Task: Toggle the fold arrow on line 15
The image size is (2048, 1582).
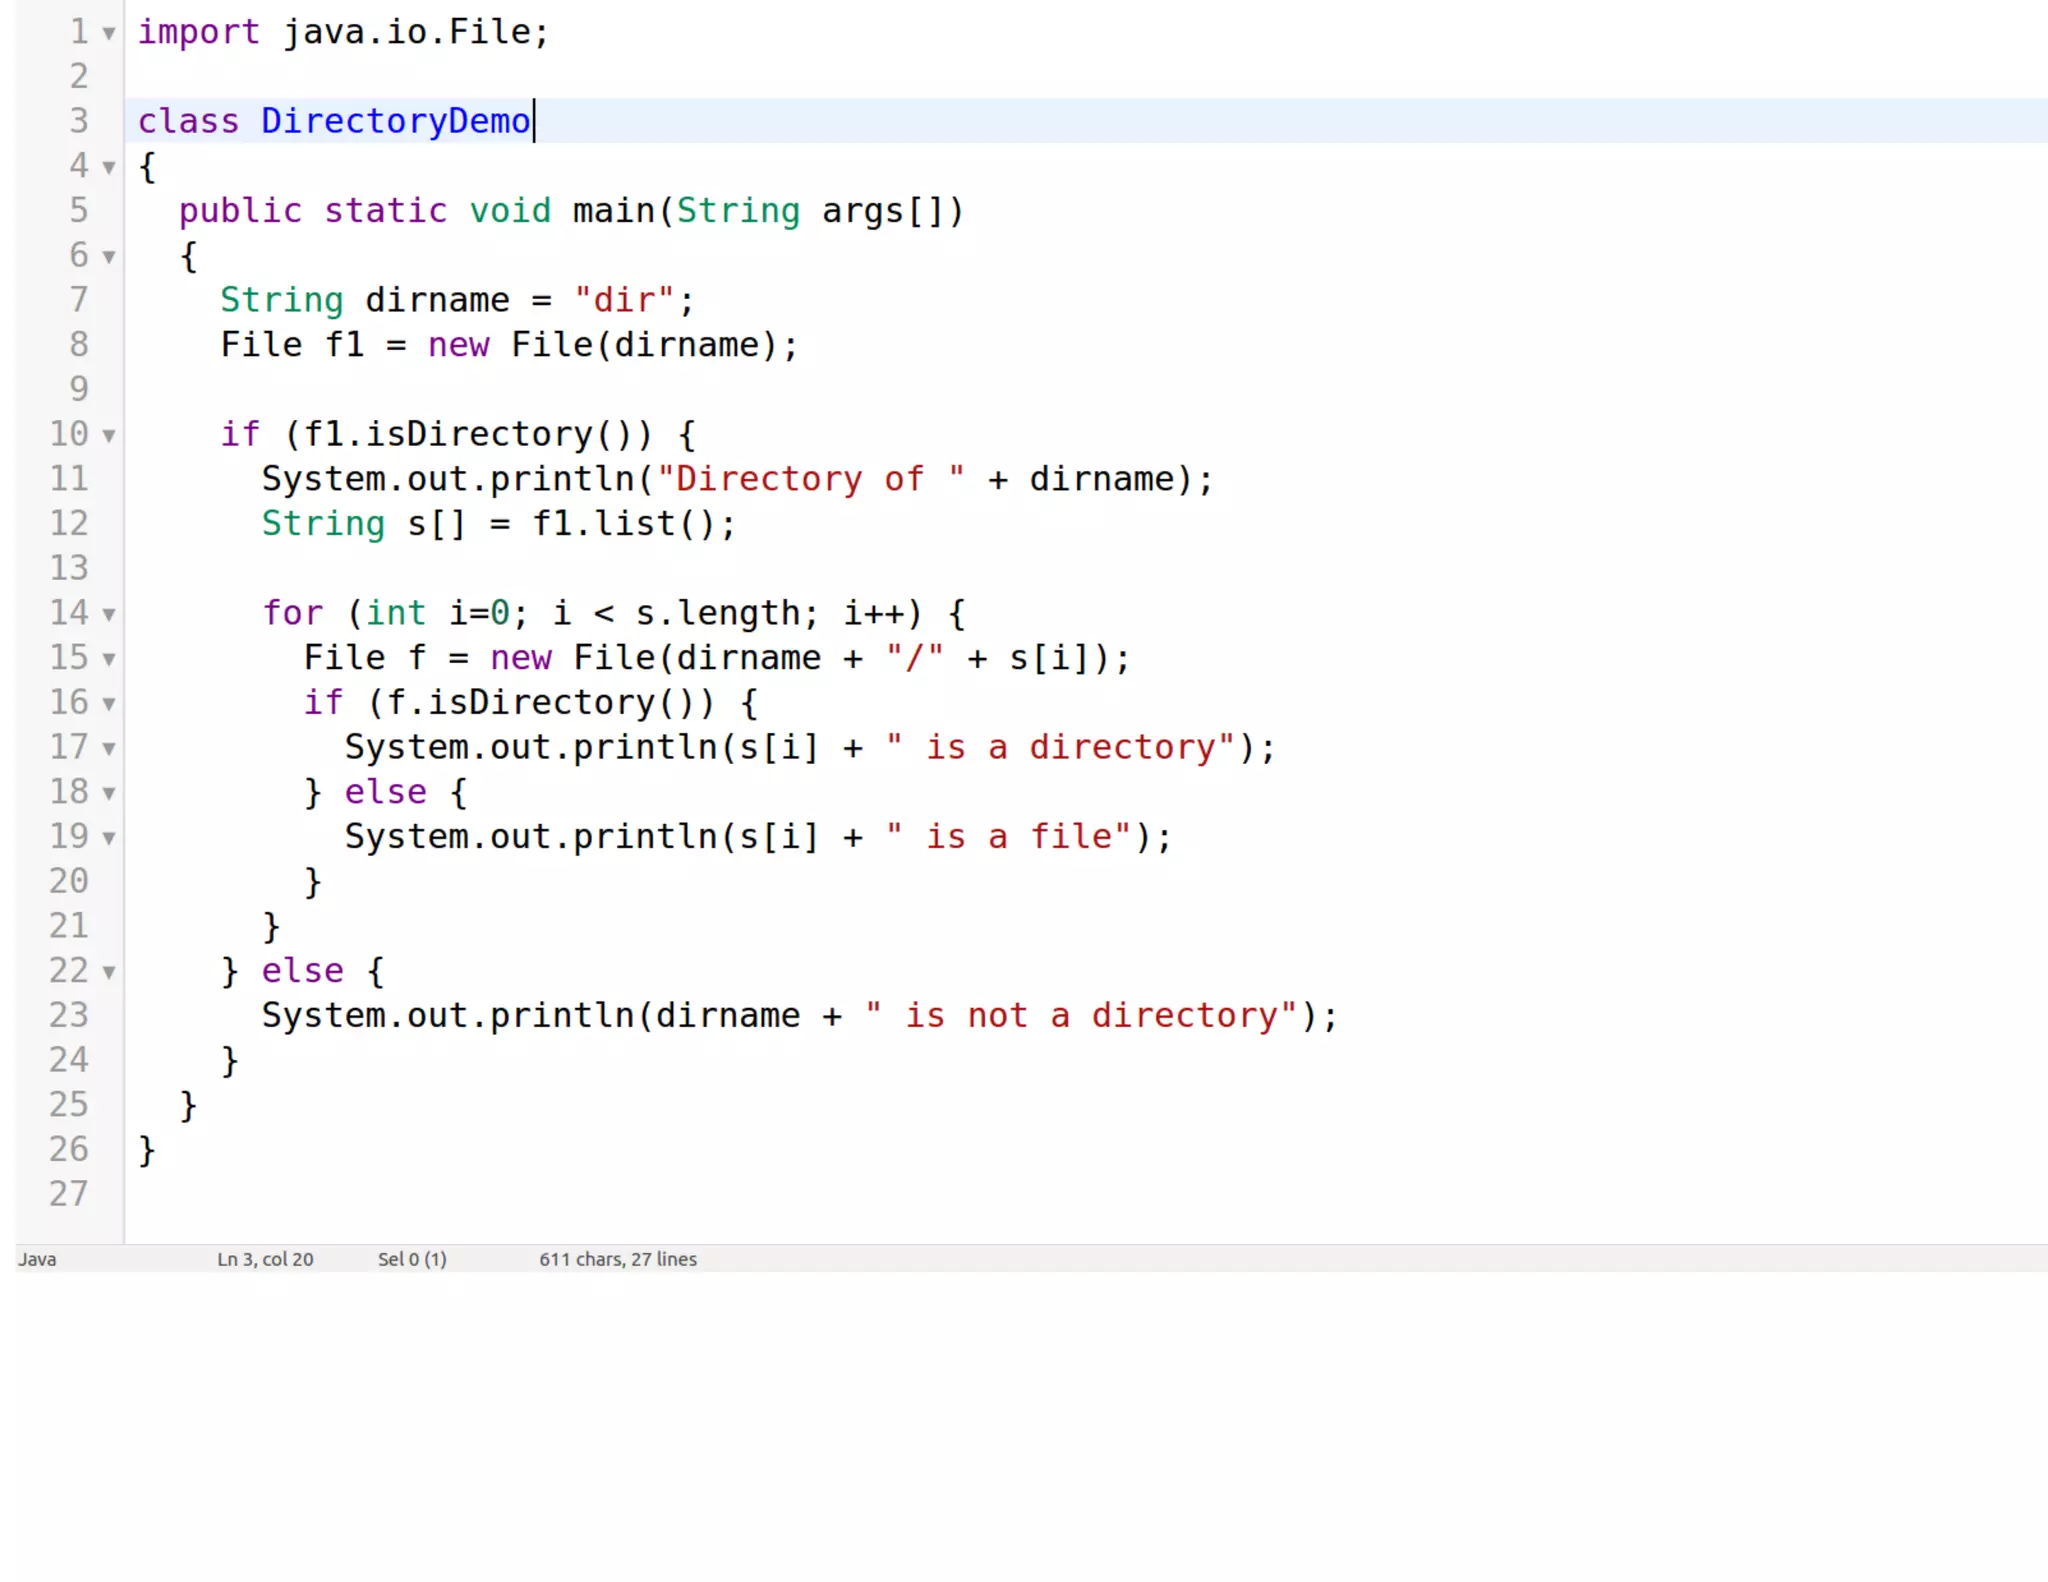Action: tap(108, 659)
